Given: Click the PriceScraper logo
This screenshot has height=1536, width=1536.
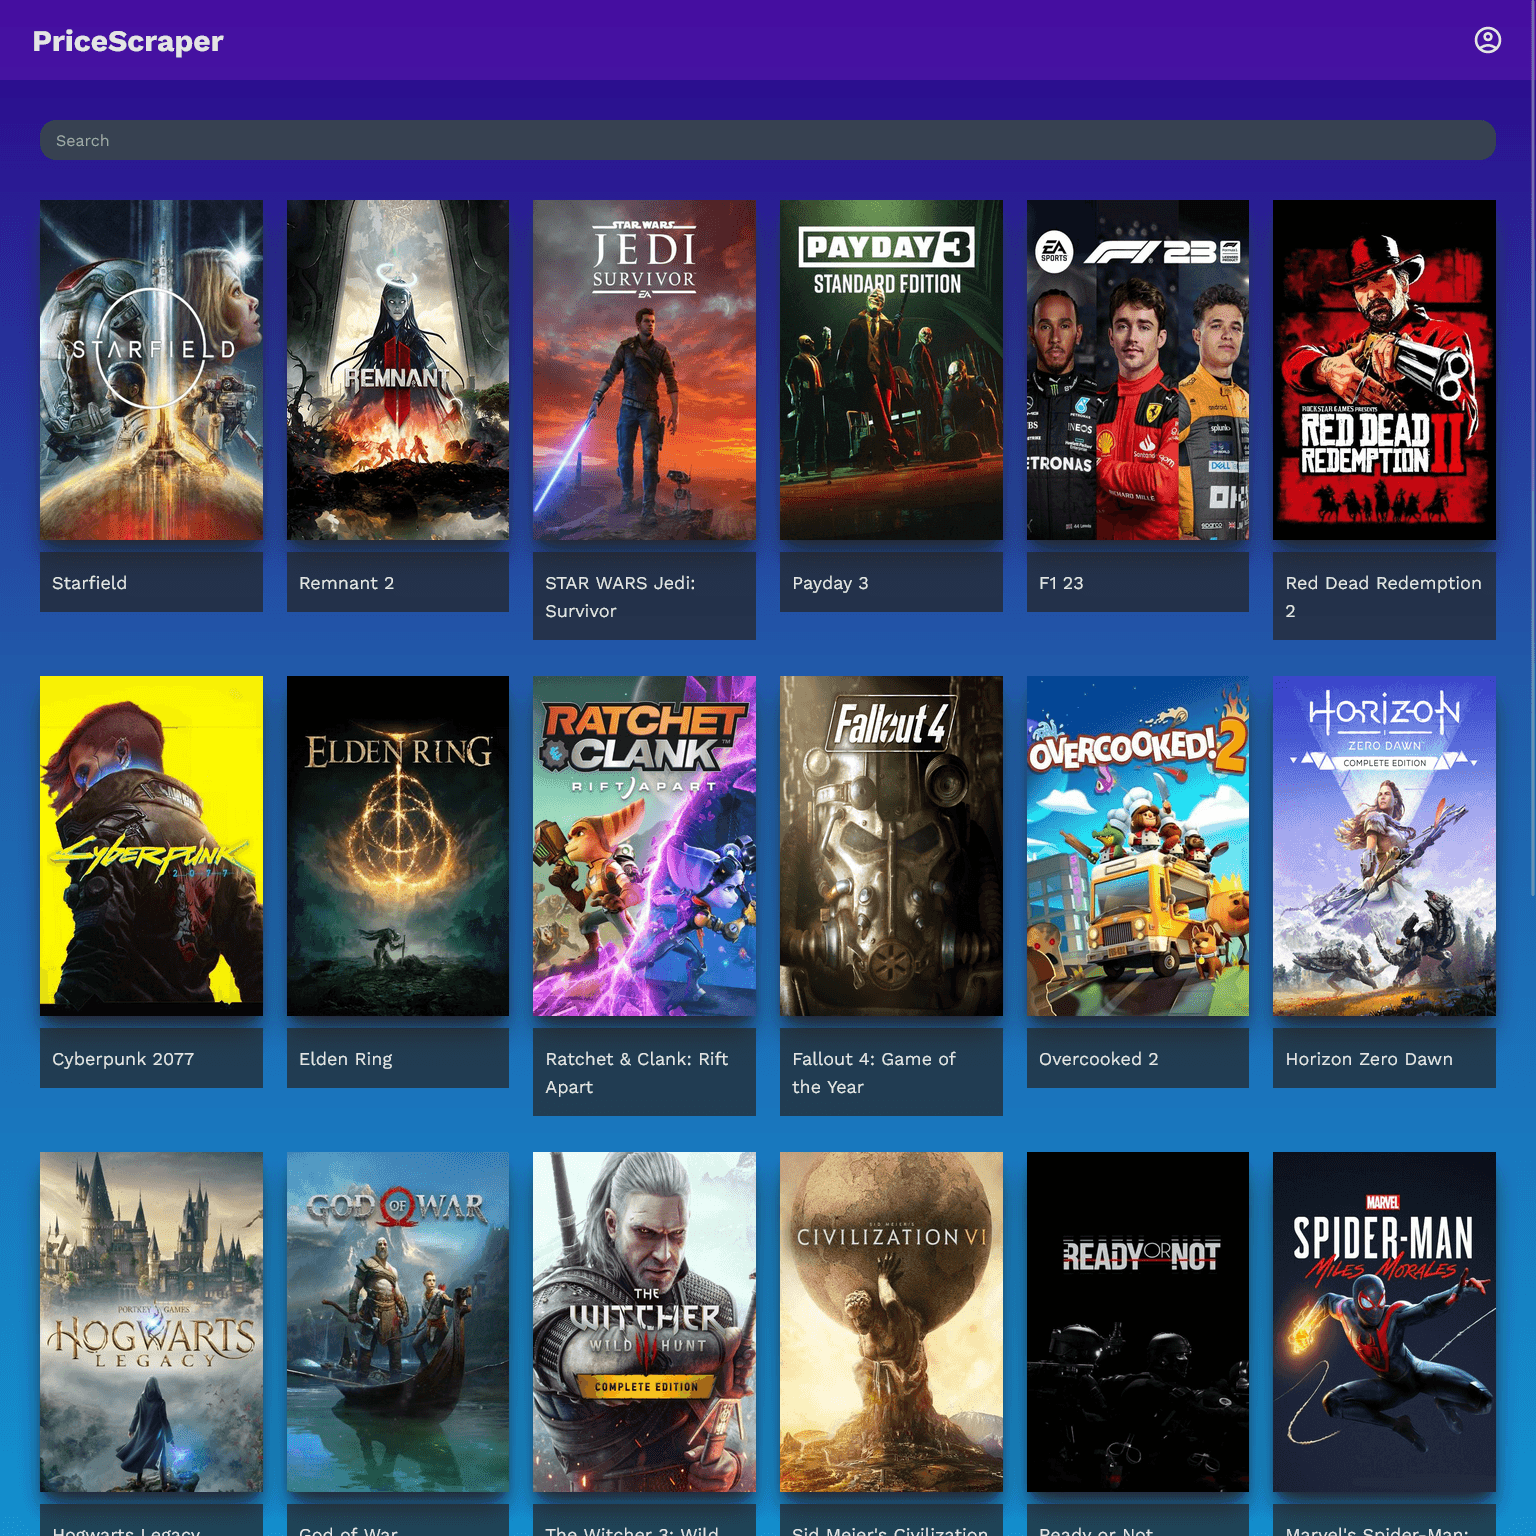Looking at the screenshot, I should point(127,41).
